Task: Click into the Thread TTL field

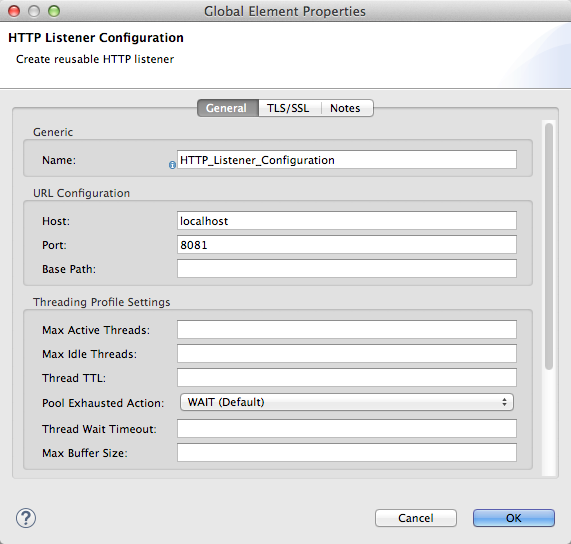Action: (347, 378)
